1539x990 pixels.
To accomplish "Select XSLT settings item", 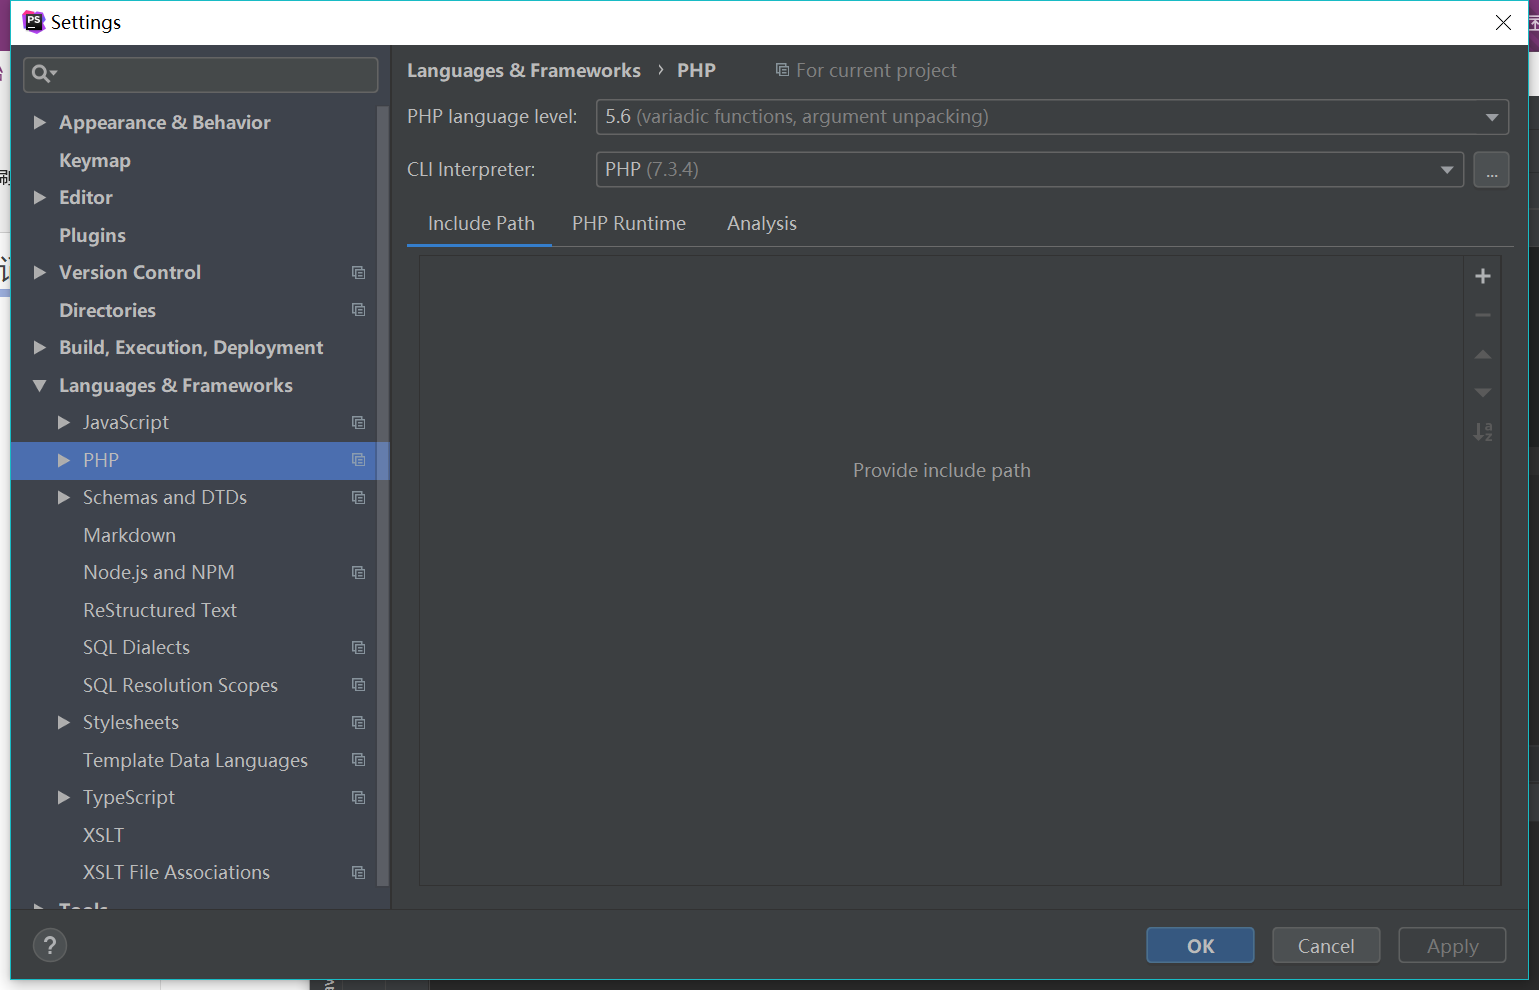I will click(103, 835).
